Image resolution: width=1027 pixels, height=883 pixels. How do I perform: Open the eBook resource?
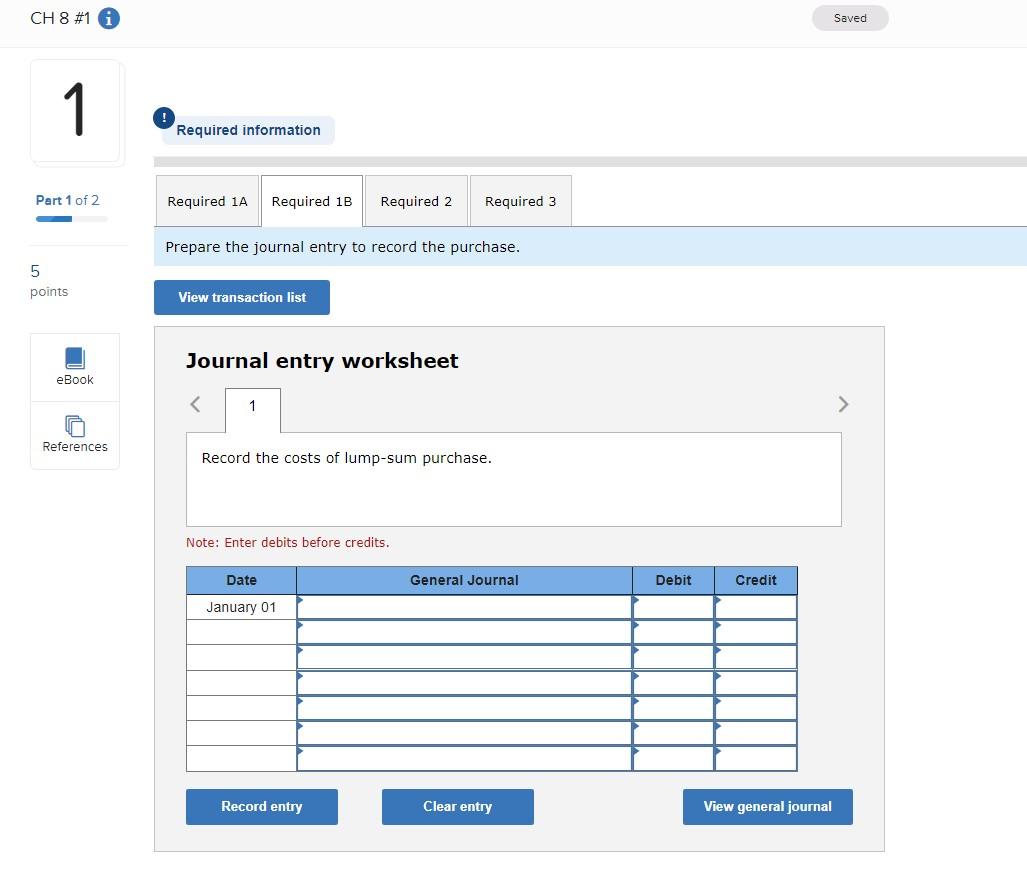(75, 367)
